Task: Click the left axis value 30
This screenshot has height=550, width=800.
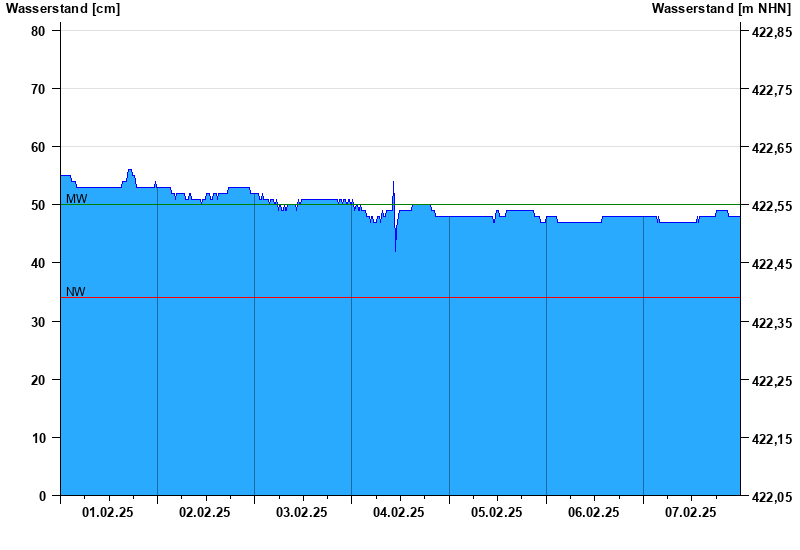Action: coord(38,322)
